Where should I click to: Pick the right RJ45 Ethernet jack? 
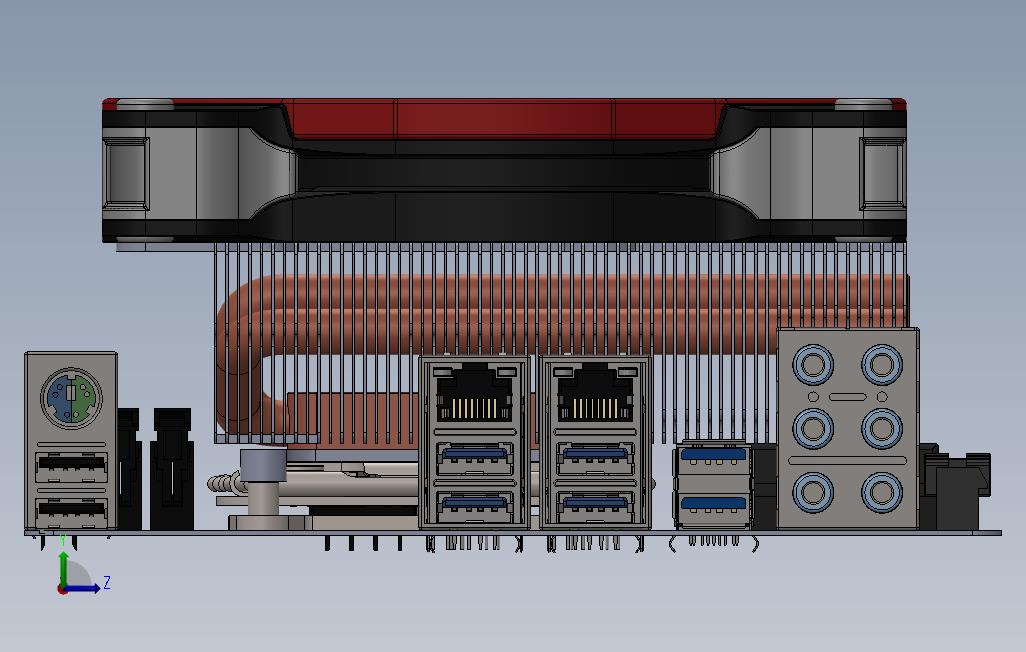[x=595, y=393]
